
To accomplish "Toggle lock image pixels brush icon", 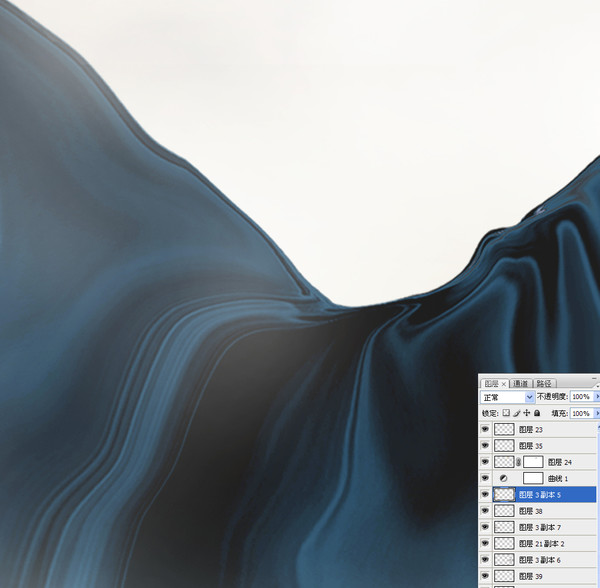I will (x=517, y=413).
